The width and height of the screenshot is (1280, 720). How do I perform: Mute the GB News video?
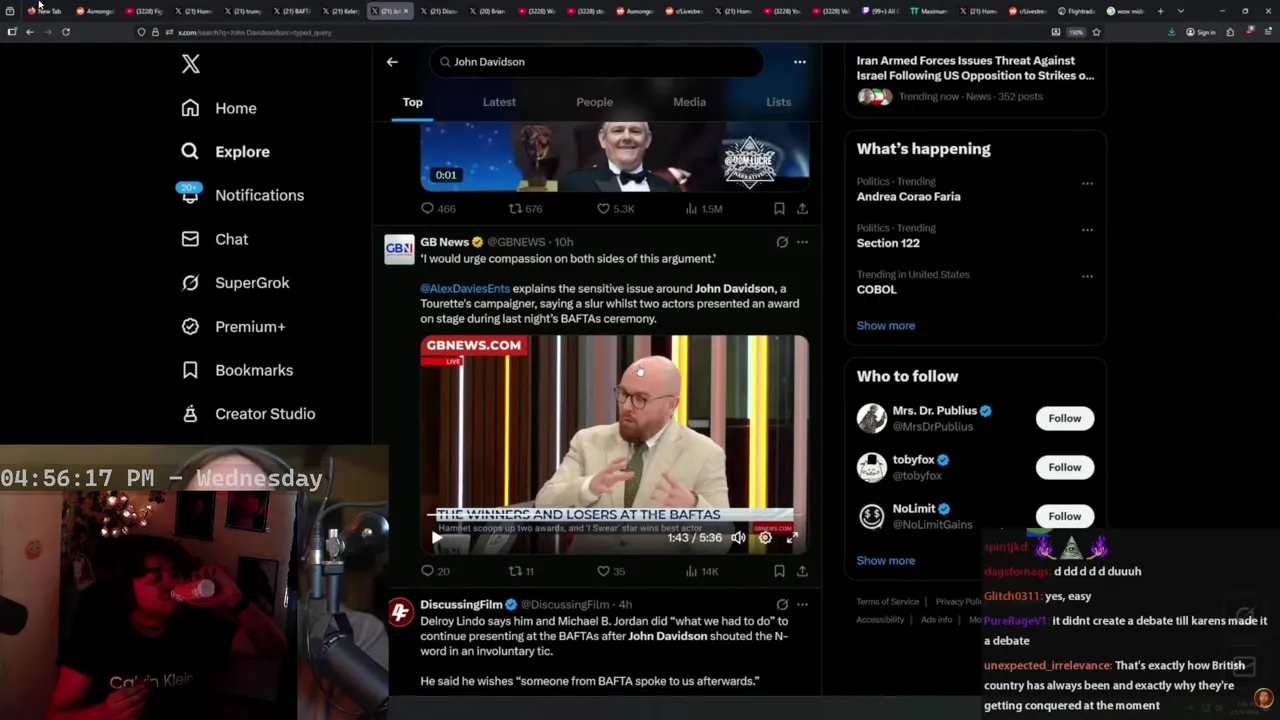pyautogui.click(x=738, y=538)
